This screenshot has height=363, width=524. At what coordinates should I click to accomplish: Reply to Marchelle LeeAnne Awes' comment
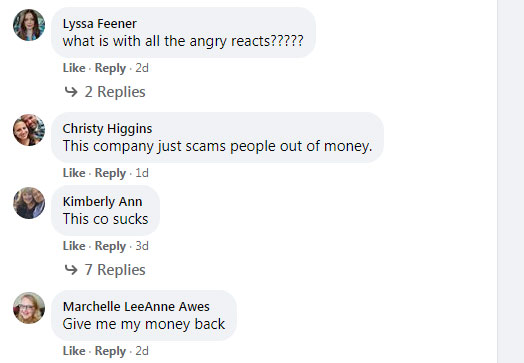110,351
